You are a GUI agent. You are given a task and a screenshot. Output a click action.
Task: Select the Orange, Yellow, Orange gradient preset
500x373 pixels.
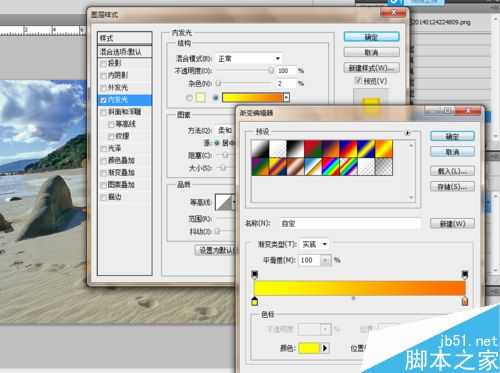tap(384, 148)
